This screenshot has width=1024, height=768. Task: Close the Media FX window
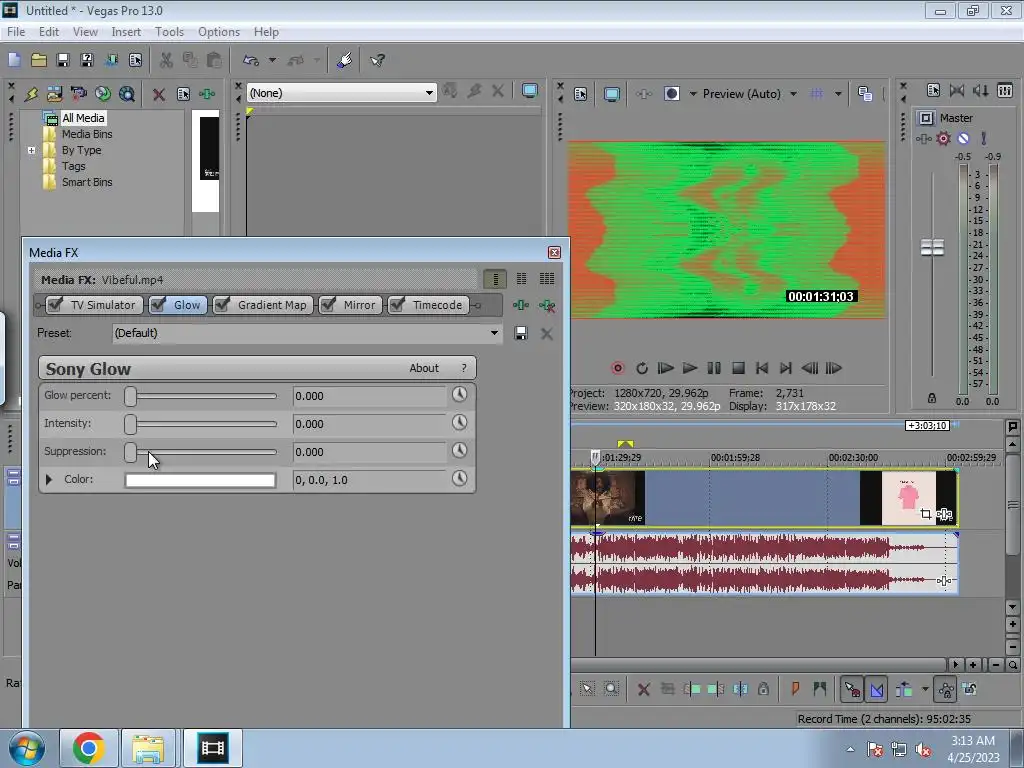pos(554,253)
